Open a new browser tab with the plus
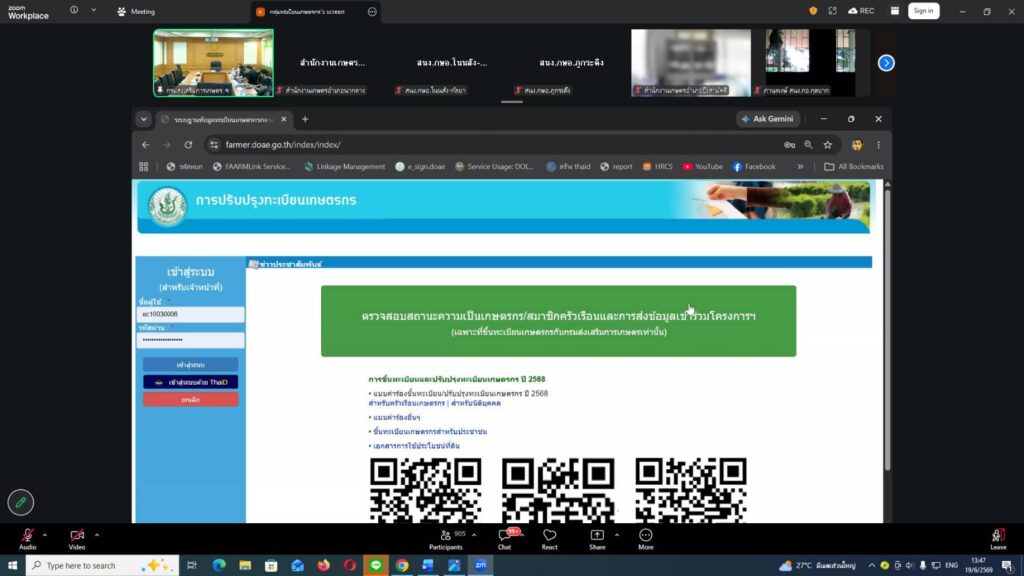Screen dimensions: 1024x576 (x=305, y=120)
